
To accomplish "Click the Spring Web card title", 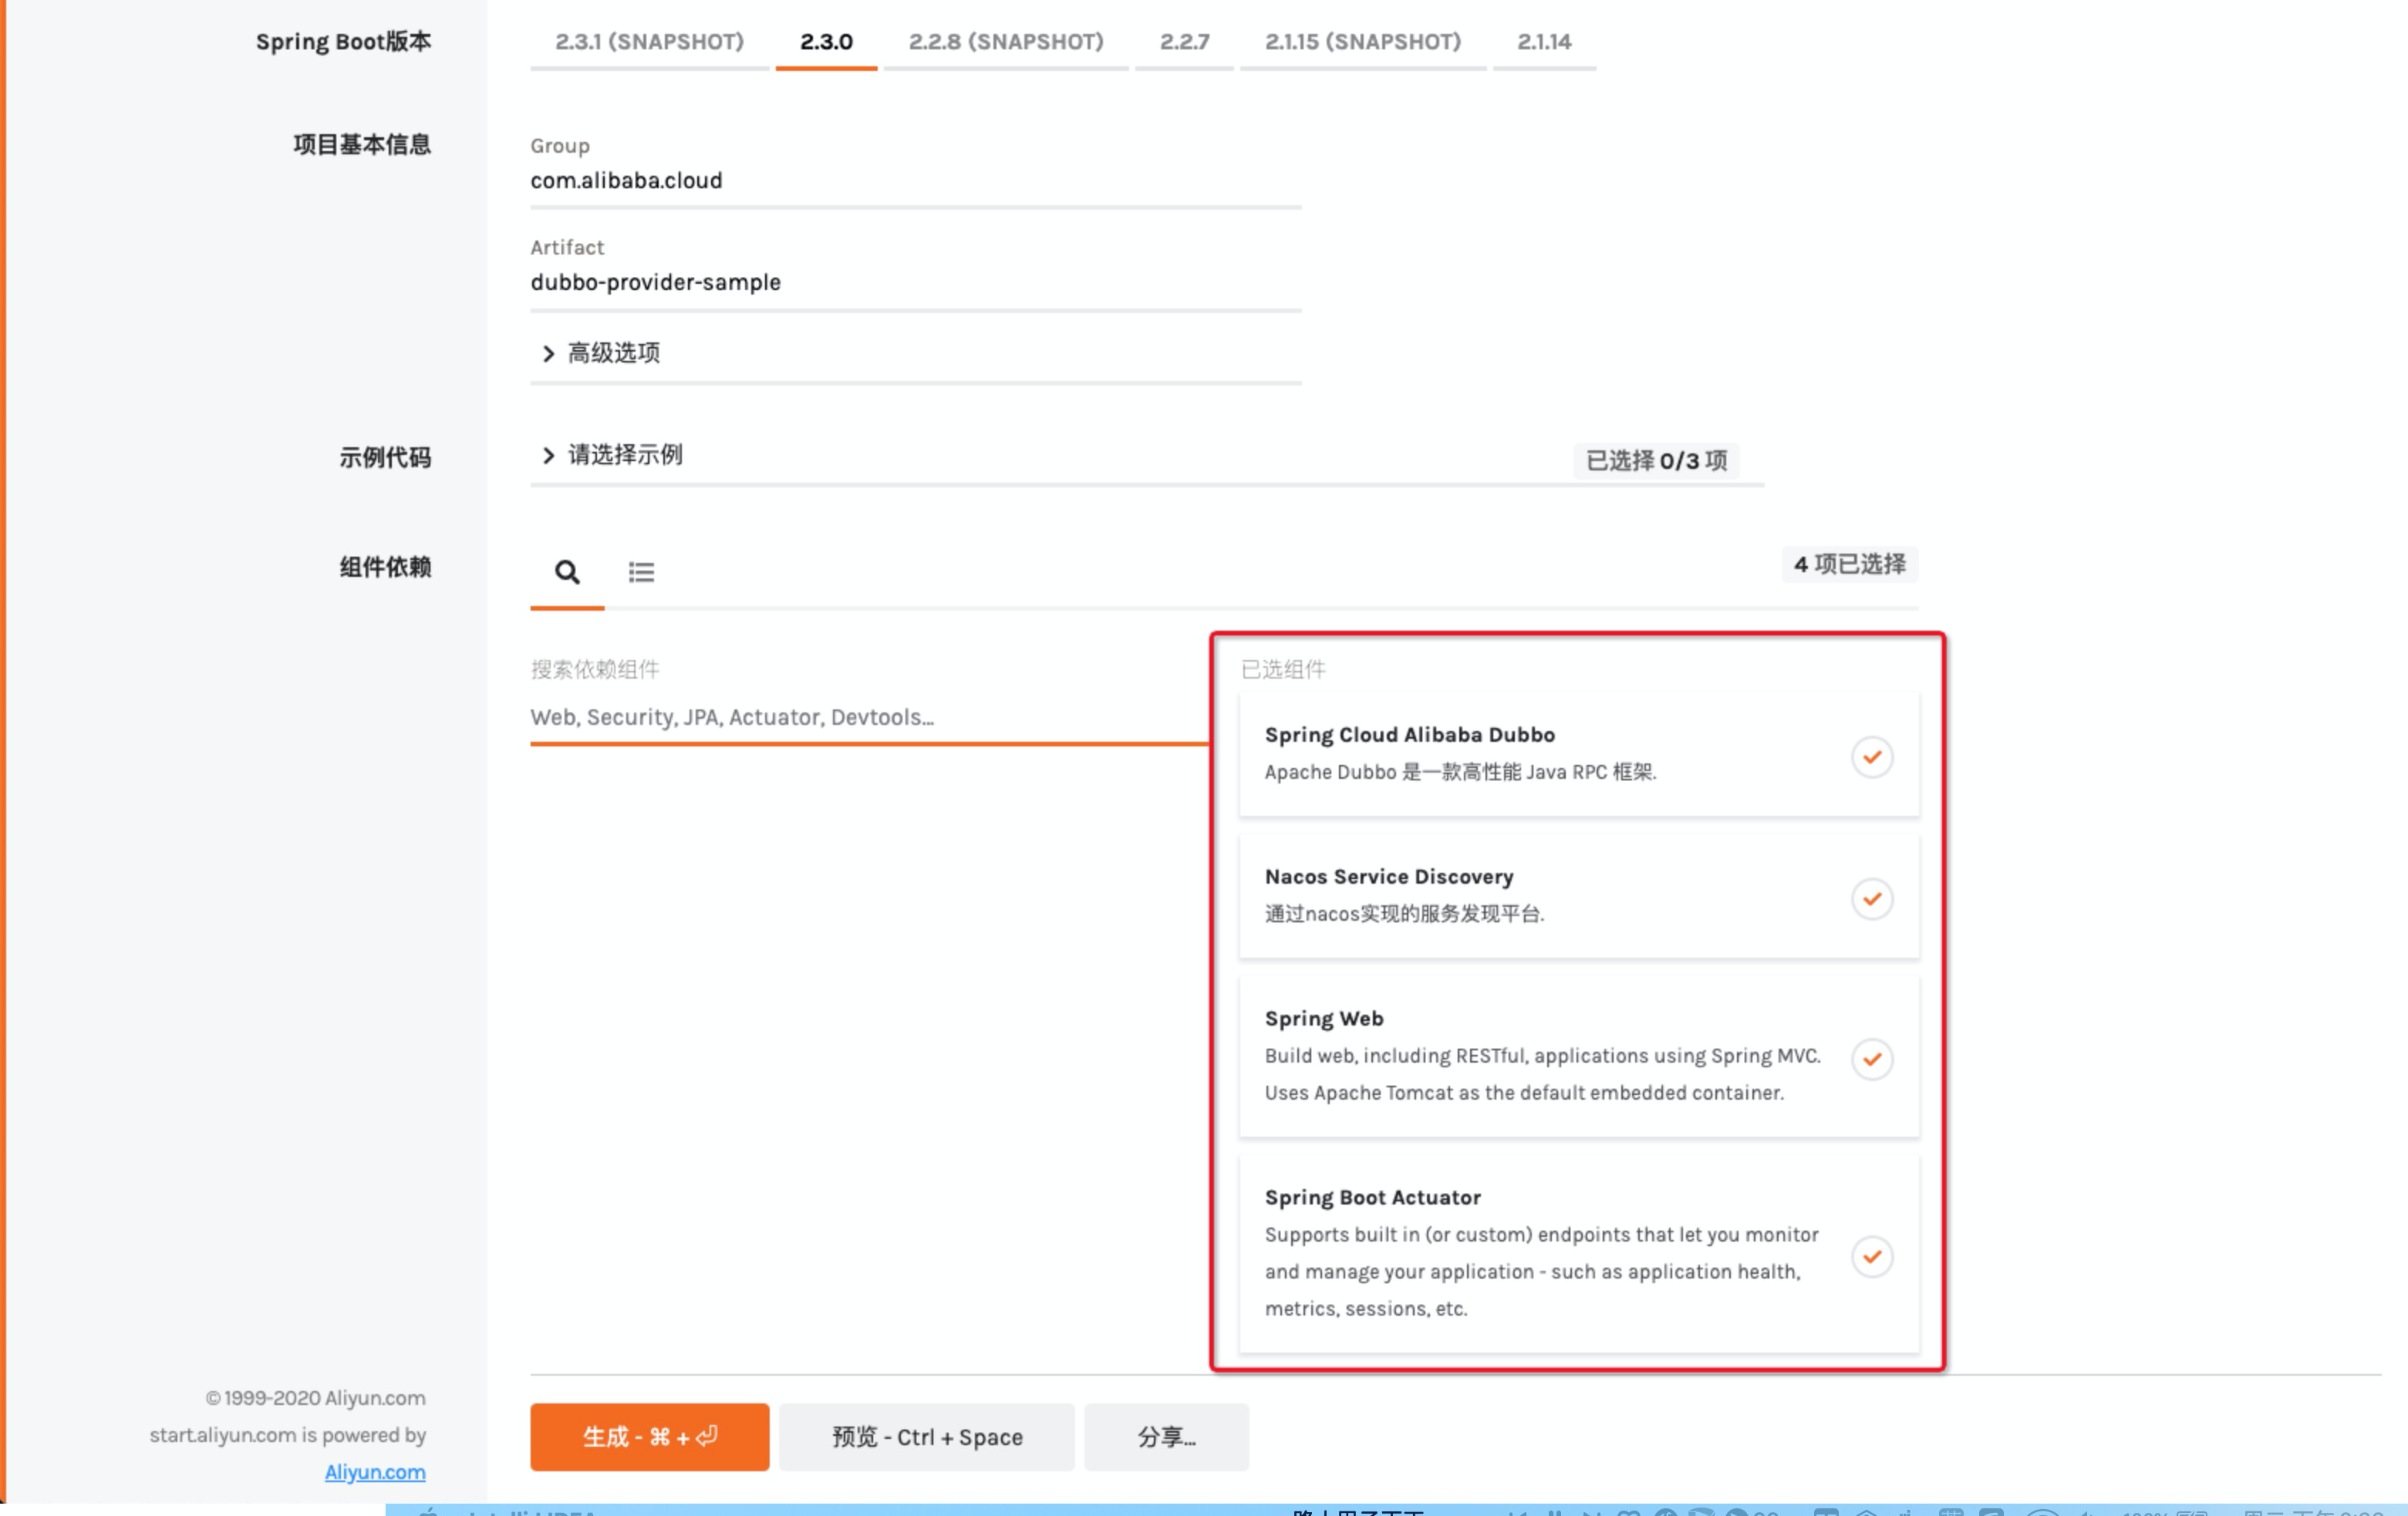I will click(x=1324, y=1019).
